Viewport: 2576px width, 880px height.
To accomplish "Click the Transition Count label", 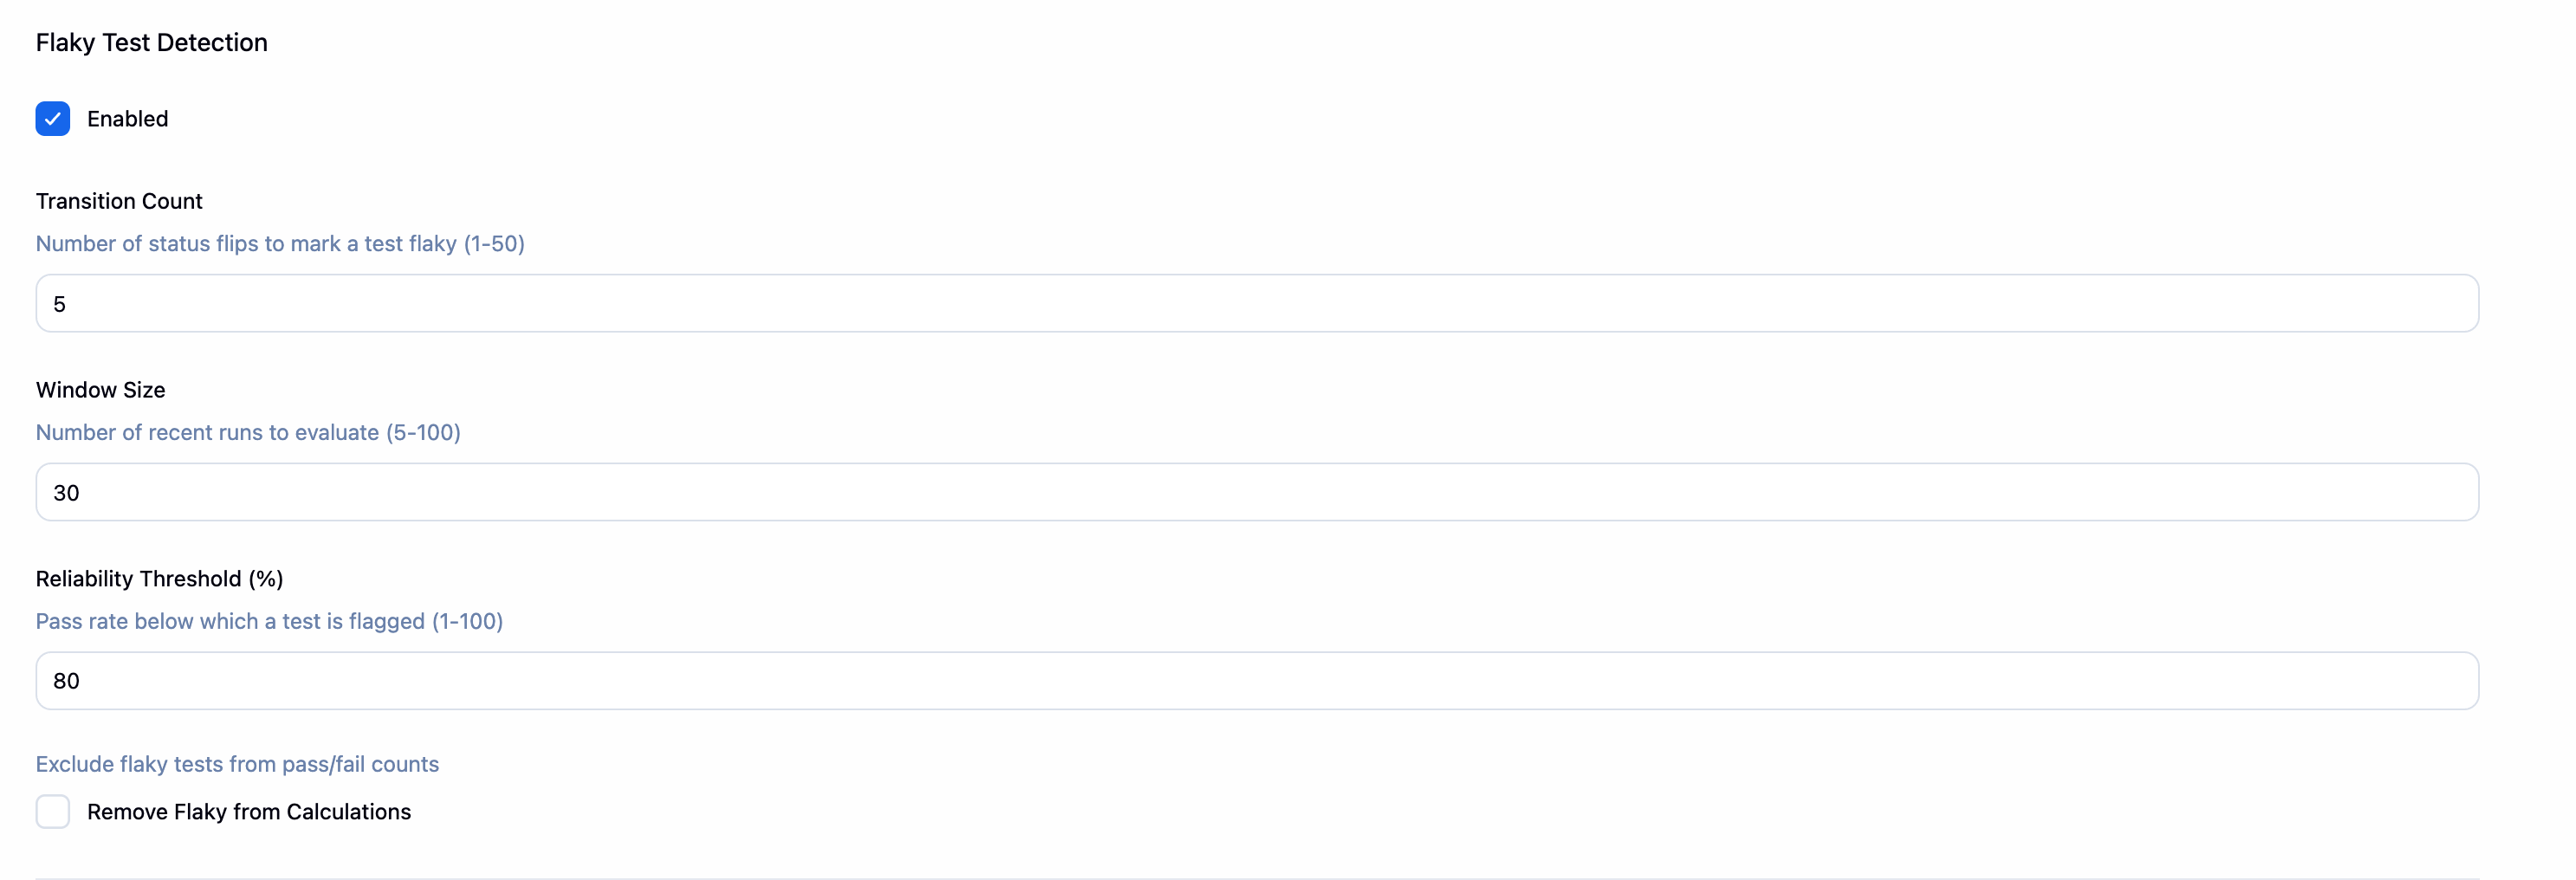I will pos(119,200).
